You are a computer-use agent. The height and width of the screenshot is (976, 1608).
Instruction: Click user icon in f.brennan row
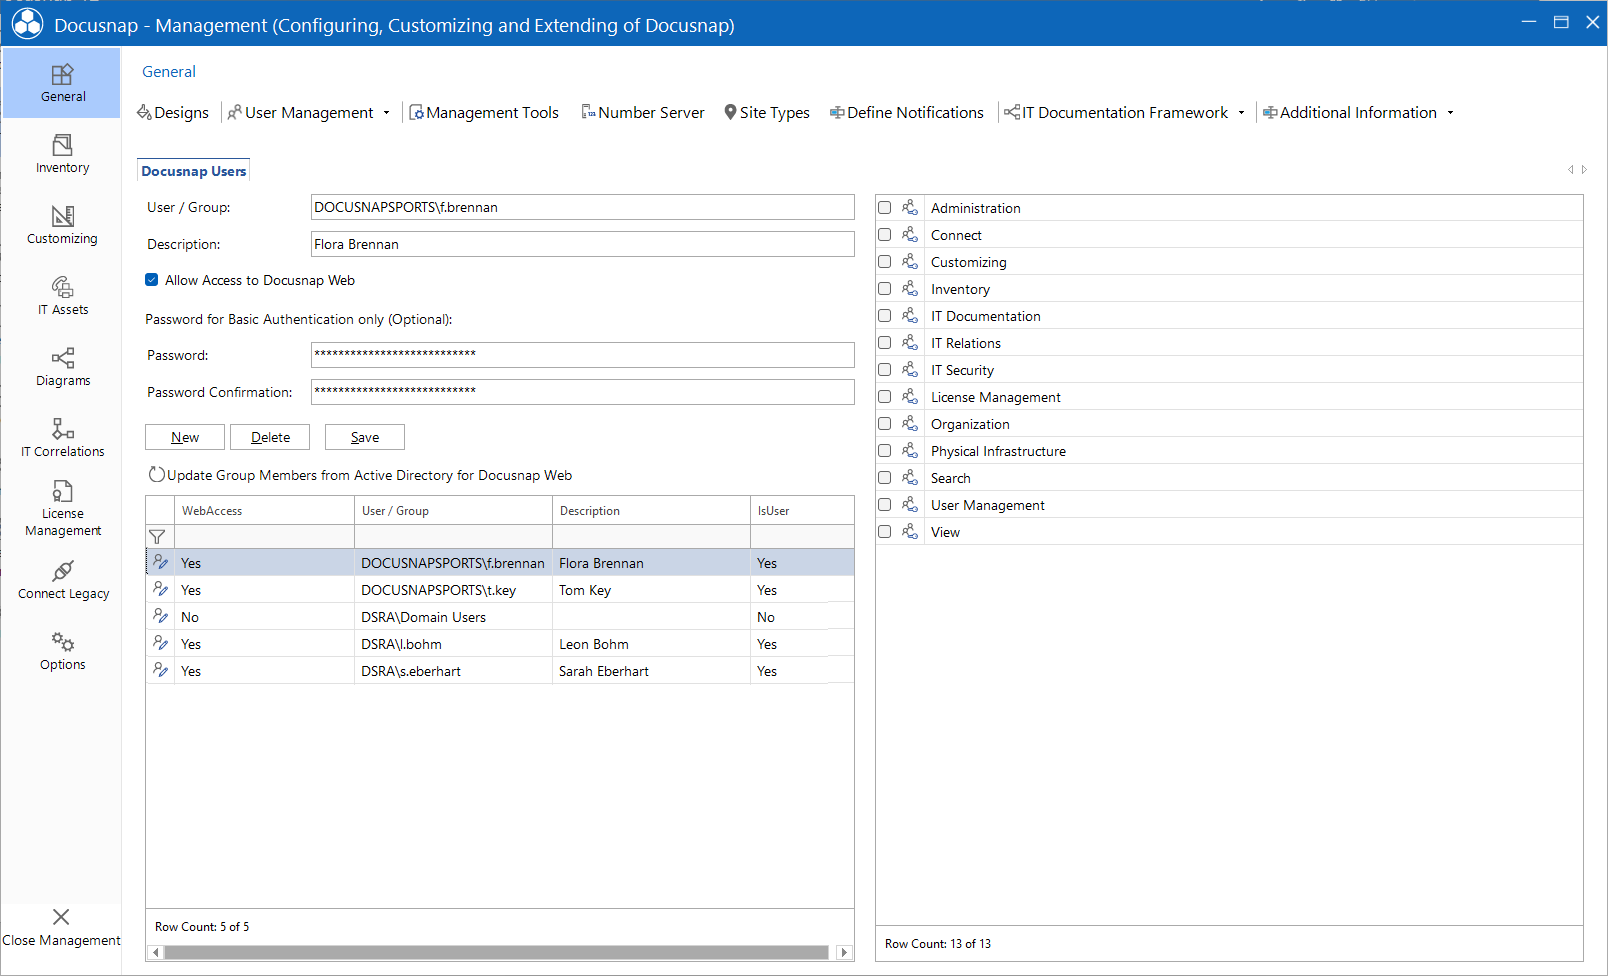tap(160, 562)
